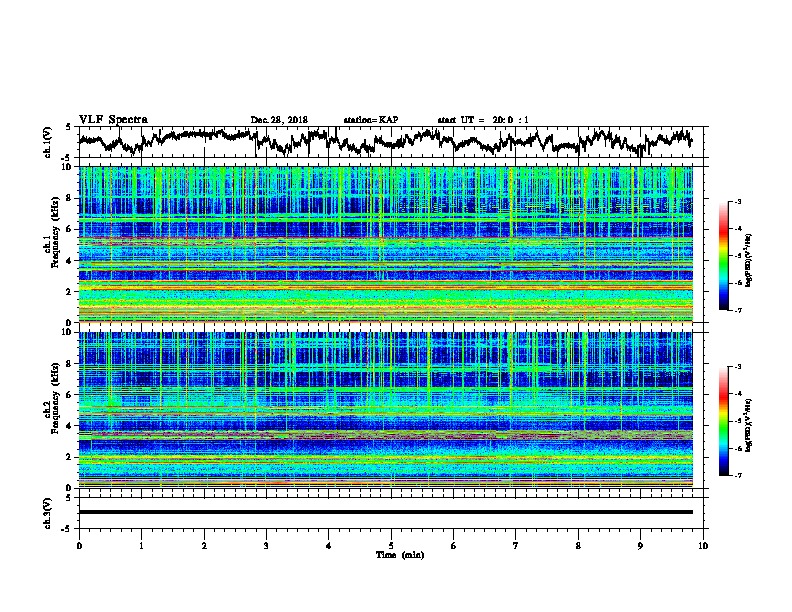Click the "6" kHz tick on ch.2 frequency axis
The height and width of the screenshot is (612, 792).
point(71,394)
